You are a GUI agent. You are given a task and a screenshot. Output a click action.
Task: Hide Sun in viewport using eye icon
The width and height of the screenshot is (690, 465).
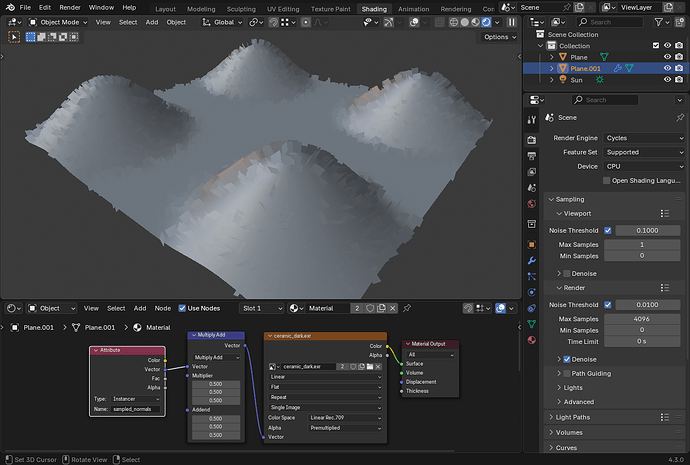(667, 80)
